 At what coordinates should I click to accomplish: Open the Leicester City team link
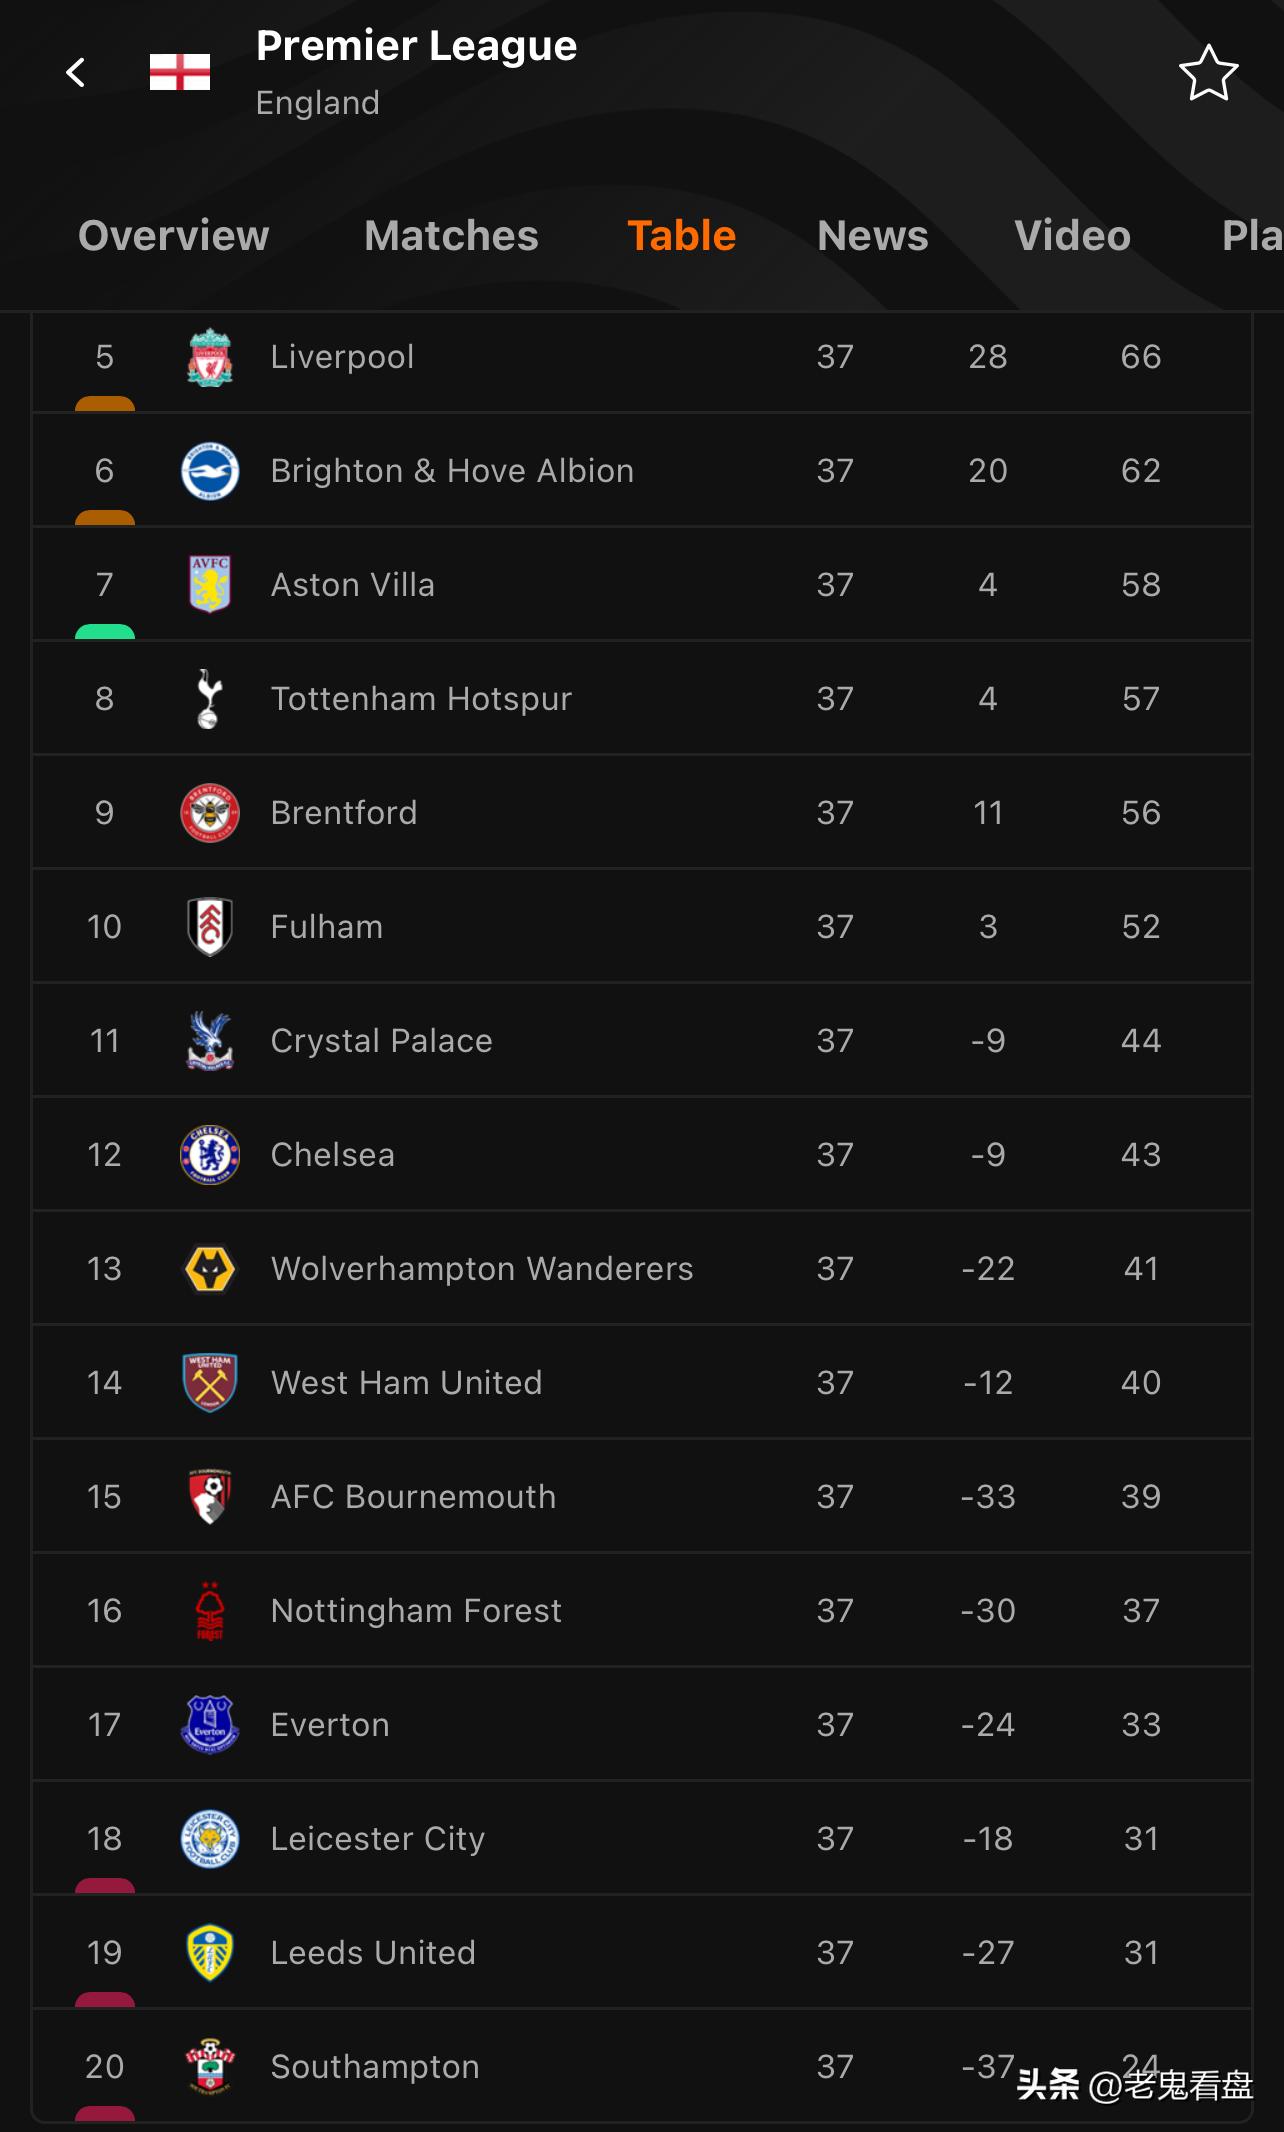tap(377, 1839)
